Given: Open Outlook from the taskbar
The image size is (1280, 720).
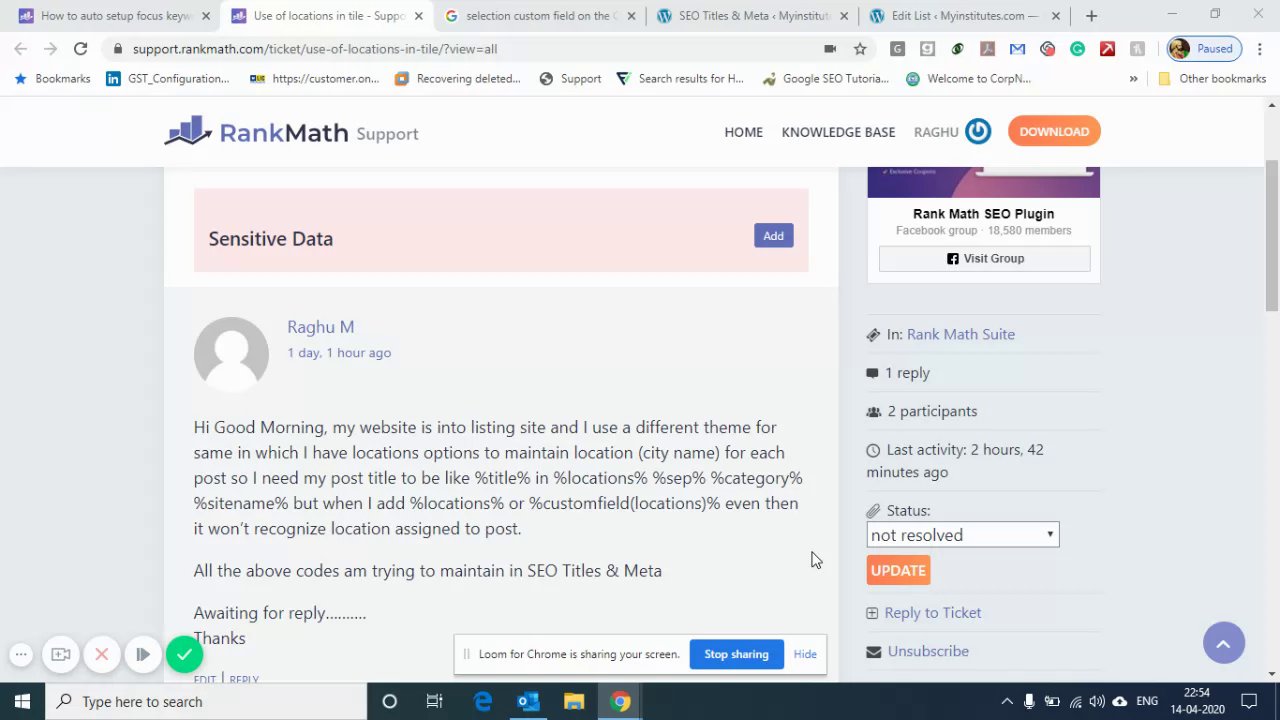Looking at the screenshot, I should tap(528, 702).
